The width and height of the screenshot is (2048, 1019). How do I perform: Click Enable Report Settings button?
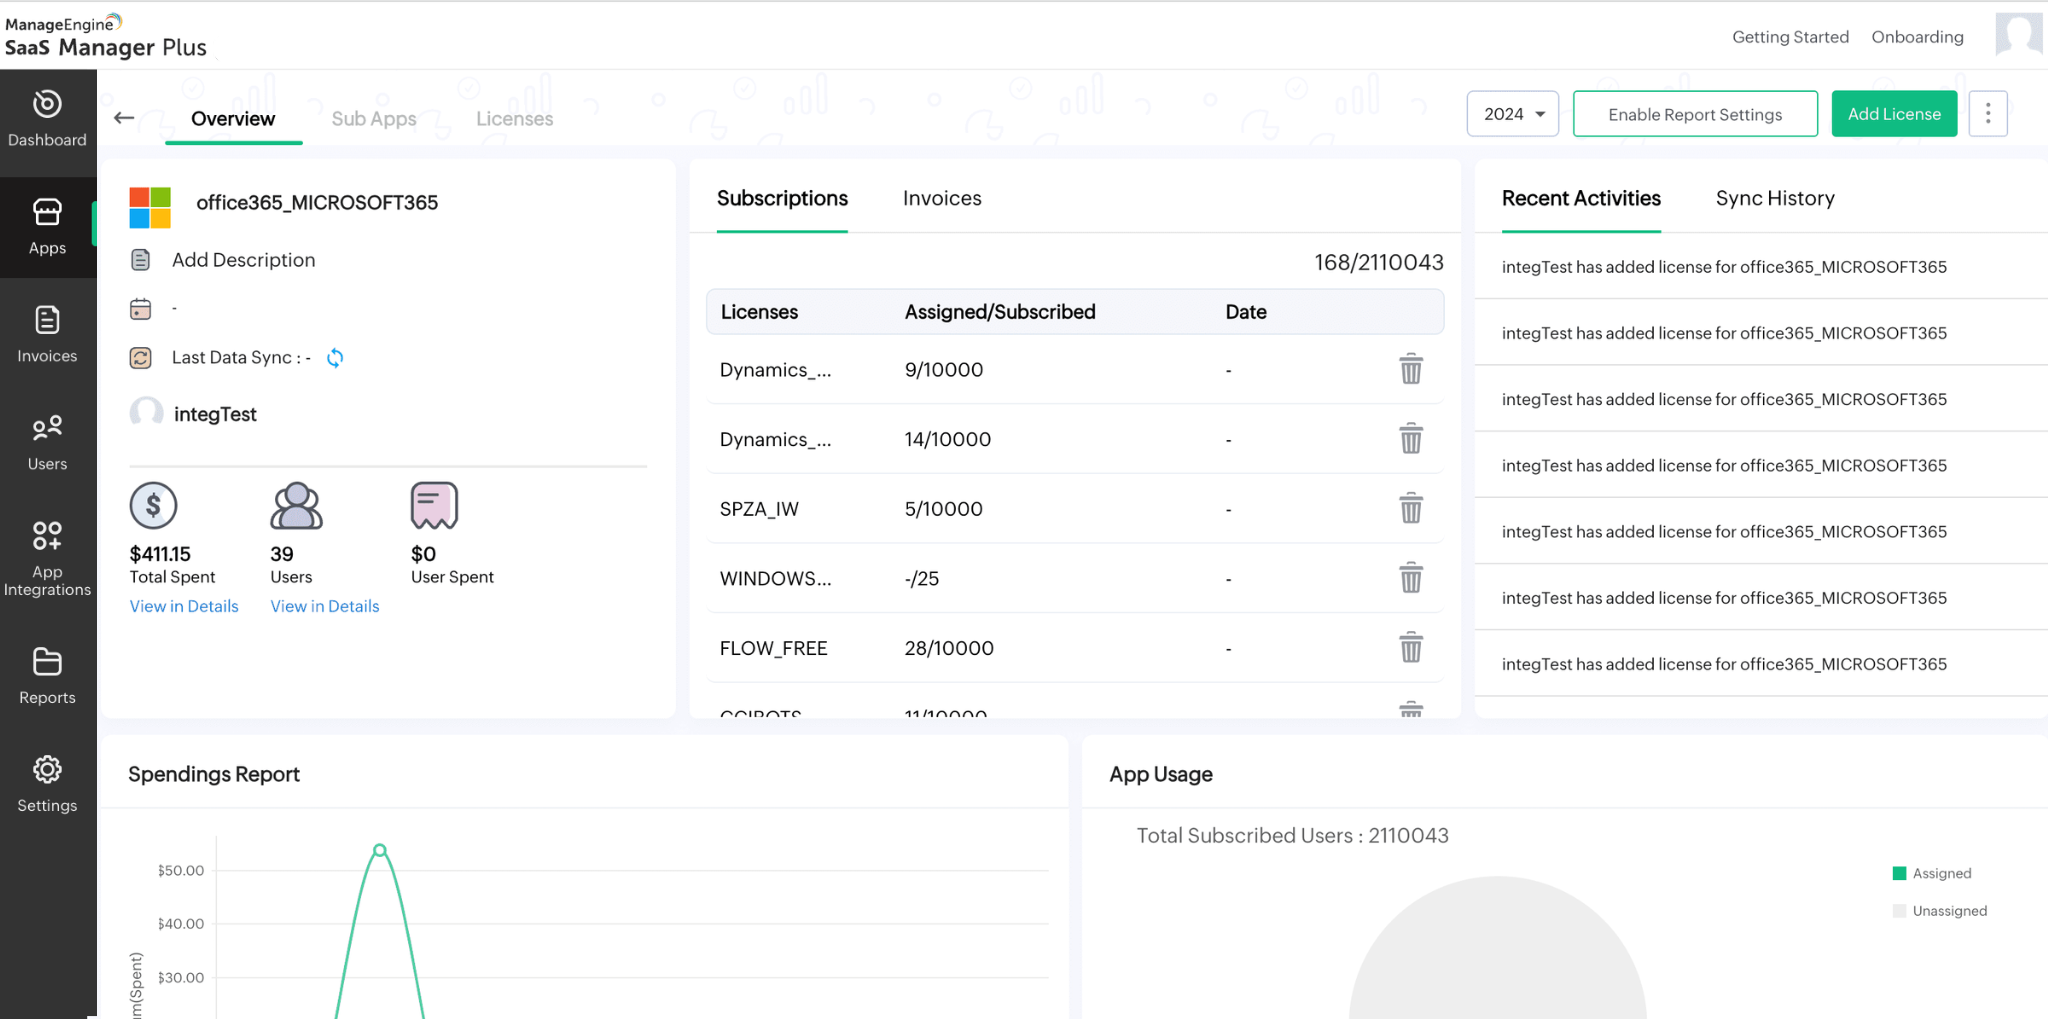pyautogui.click(x=1695, y=114)
